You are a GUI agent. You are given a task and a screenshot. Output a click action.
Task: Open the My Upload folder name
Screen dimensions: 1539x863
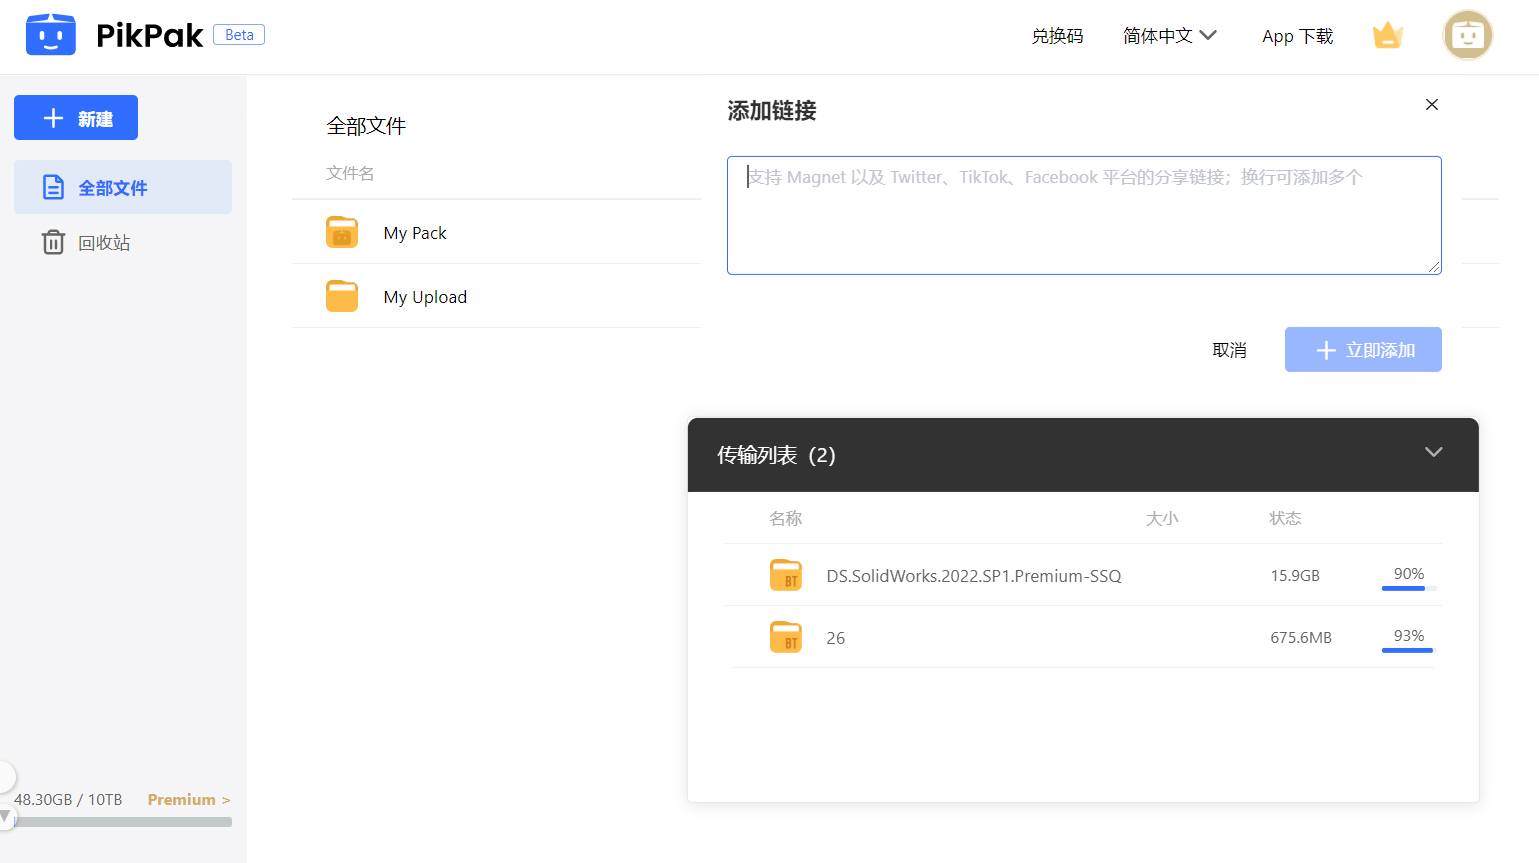[x=425, y=297]
